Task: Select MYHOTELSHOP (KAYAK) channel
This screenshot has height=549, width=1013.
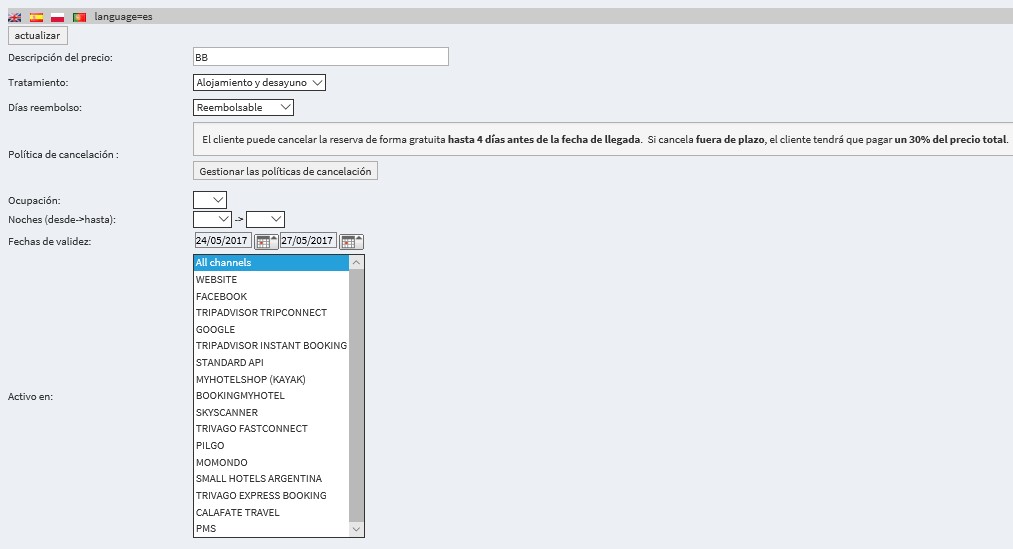Action: pyautogui.click(x=271, y=379)
